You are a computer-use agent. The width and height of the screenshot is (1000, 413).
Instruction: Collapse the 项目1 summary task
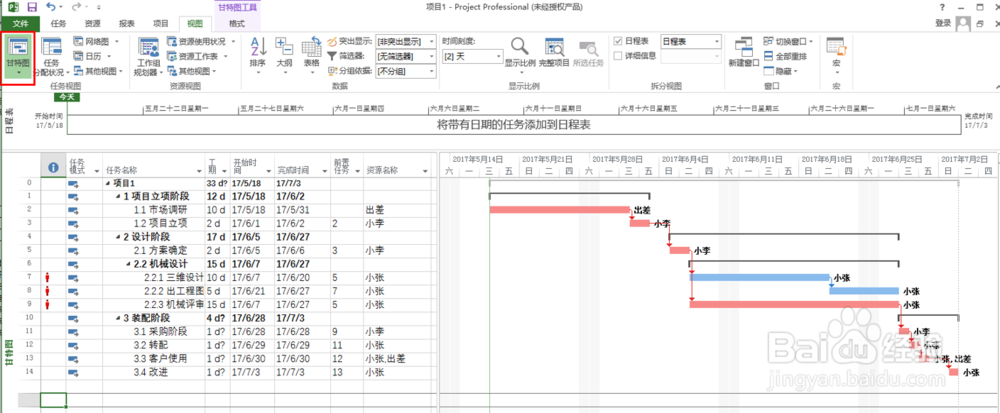point(107,184)
